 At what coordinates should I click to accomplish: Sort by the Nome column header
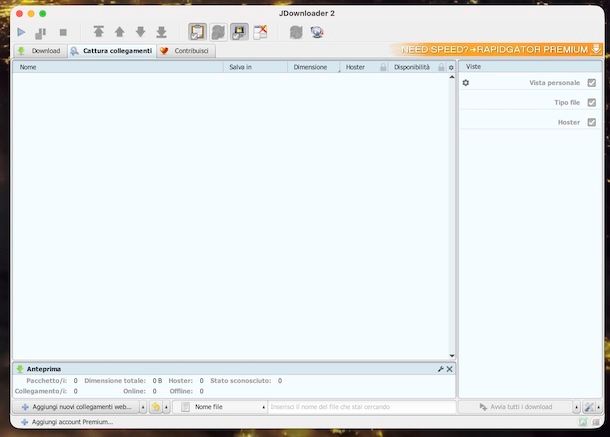118,67
